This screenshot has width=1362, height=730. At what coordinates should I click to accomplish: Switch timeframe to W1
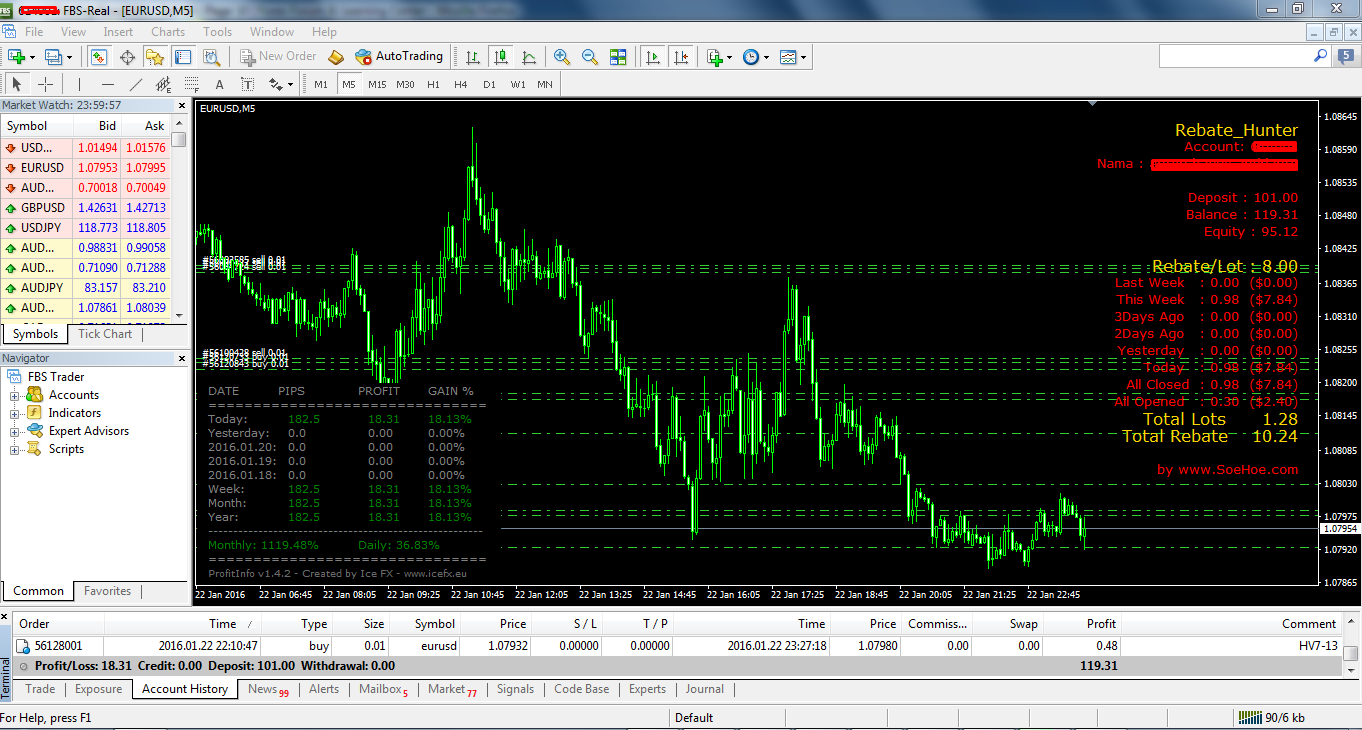tap(517, 84)
